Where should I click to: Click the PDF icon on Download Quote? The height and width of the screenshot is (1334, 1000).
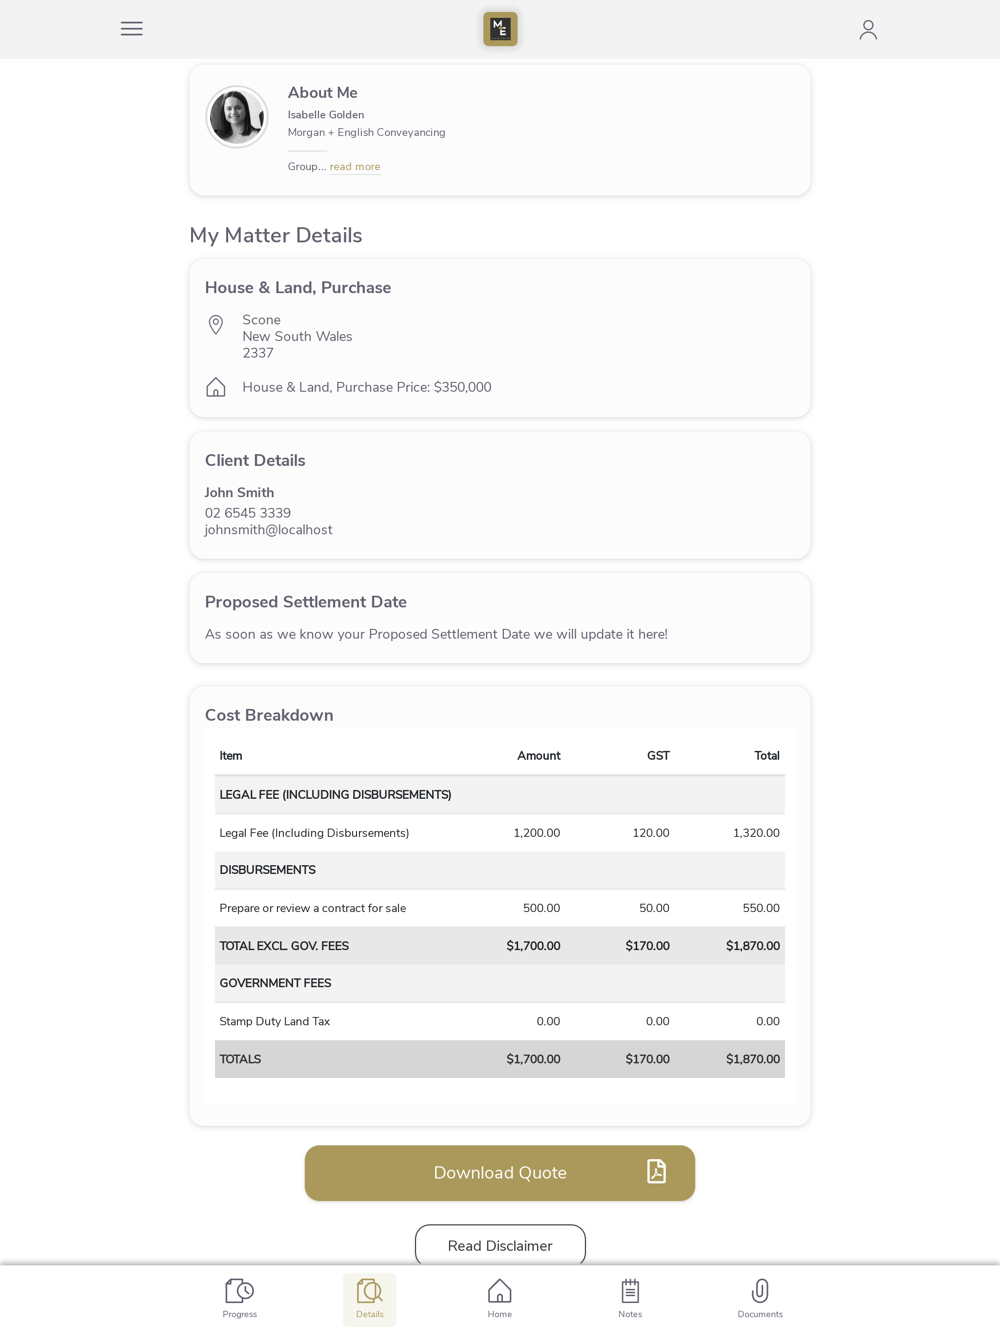tap(656, 1172)
